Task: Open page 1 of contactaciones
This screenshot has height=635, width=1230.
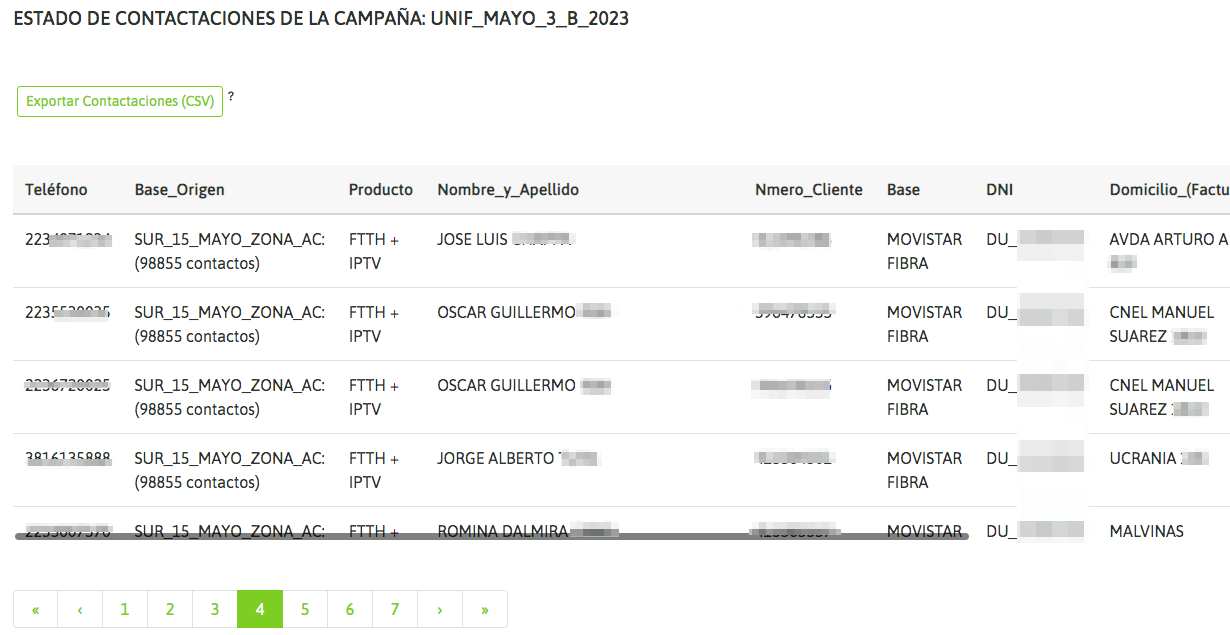Action: pos(125,609)
